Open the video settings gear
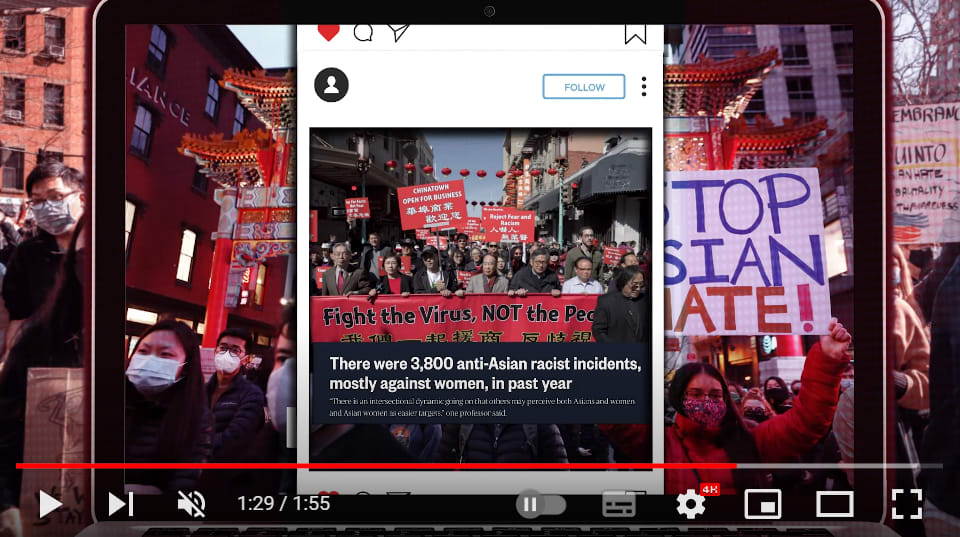 691,505
